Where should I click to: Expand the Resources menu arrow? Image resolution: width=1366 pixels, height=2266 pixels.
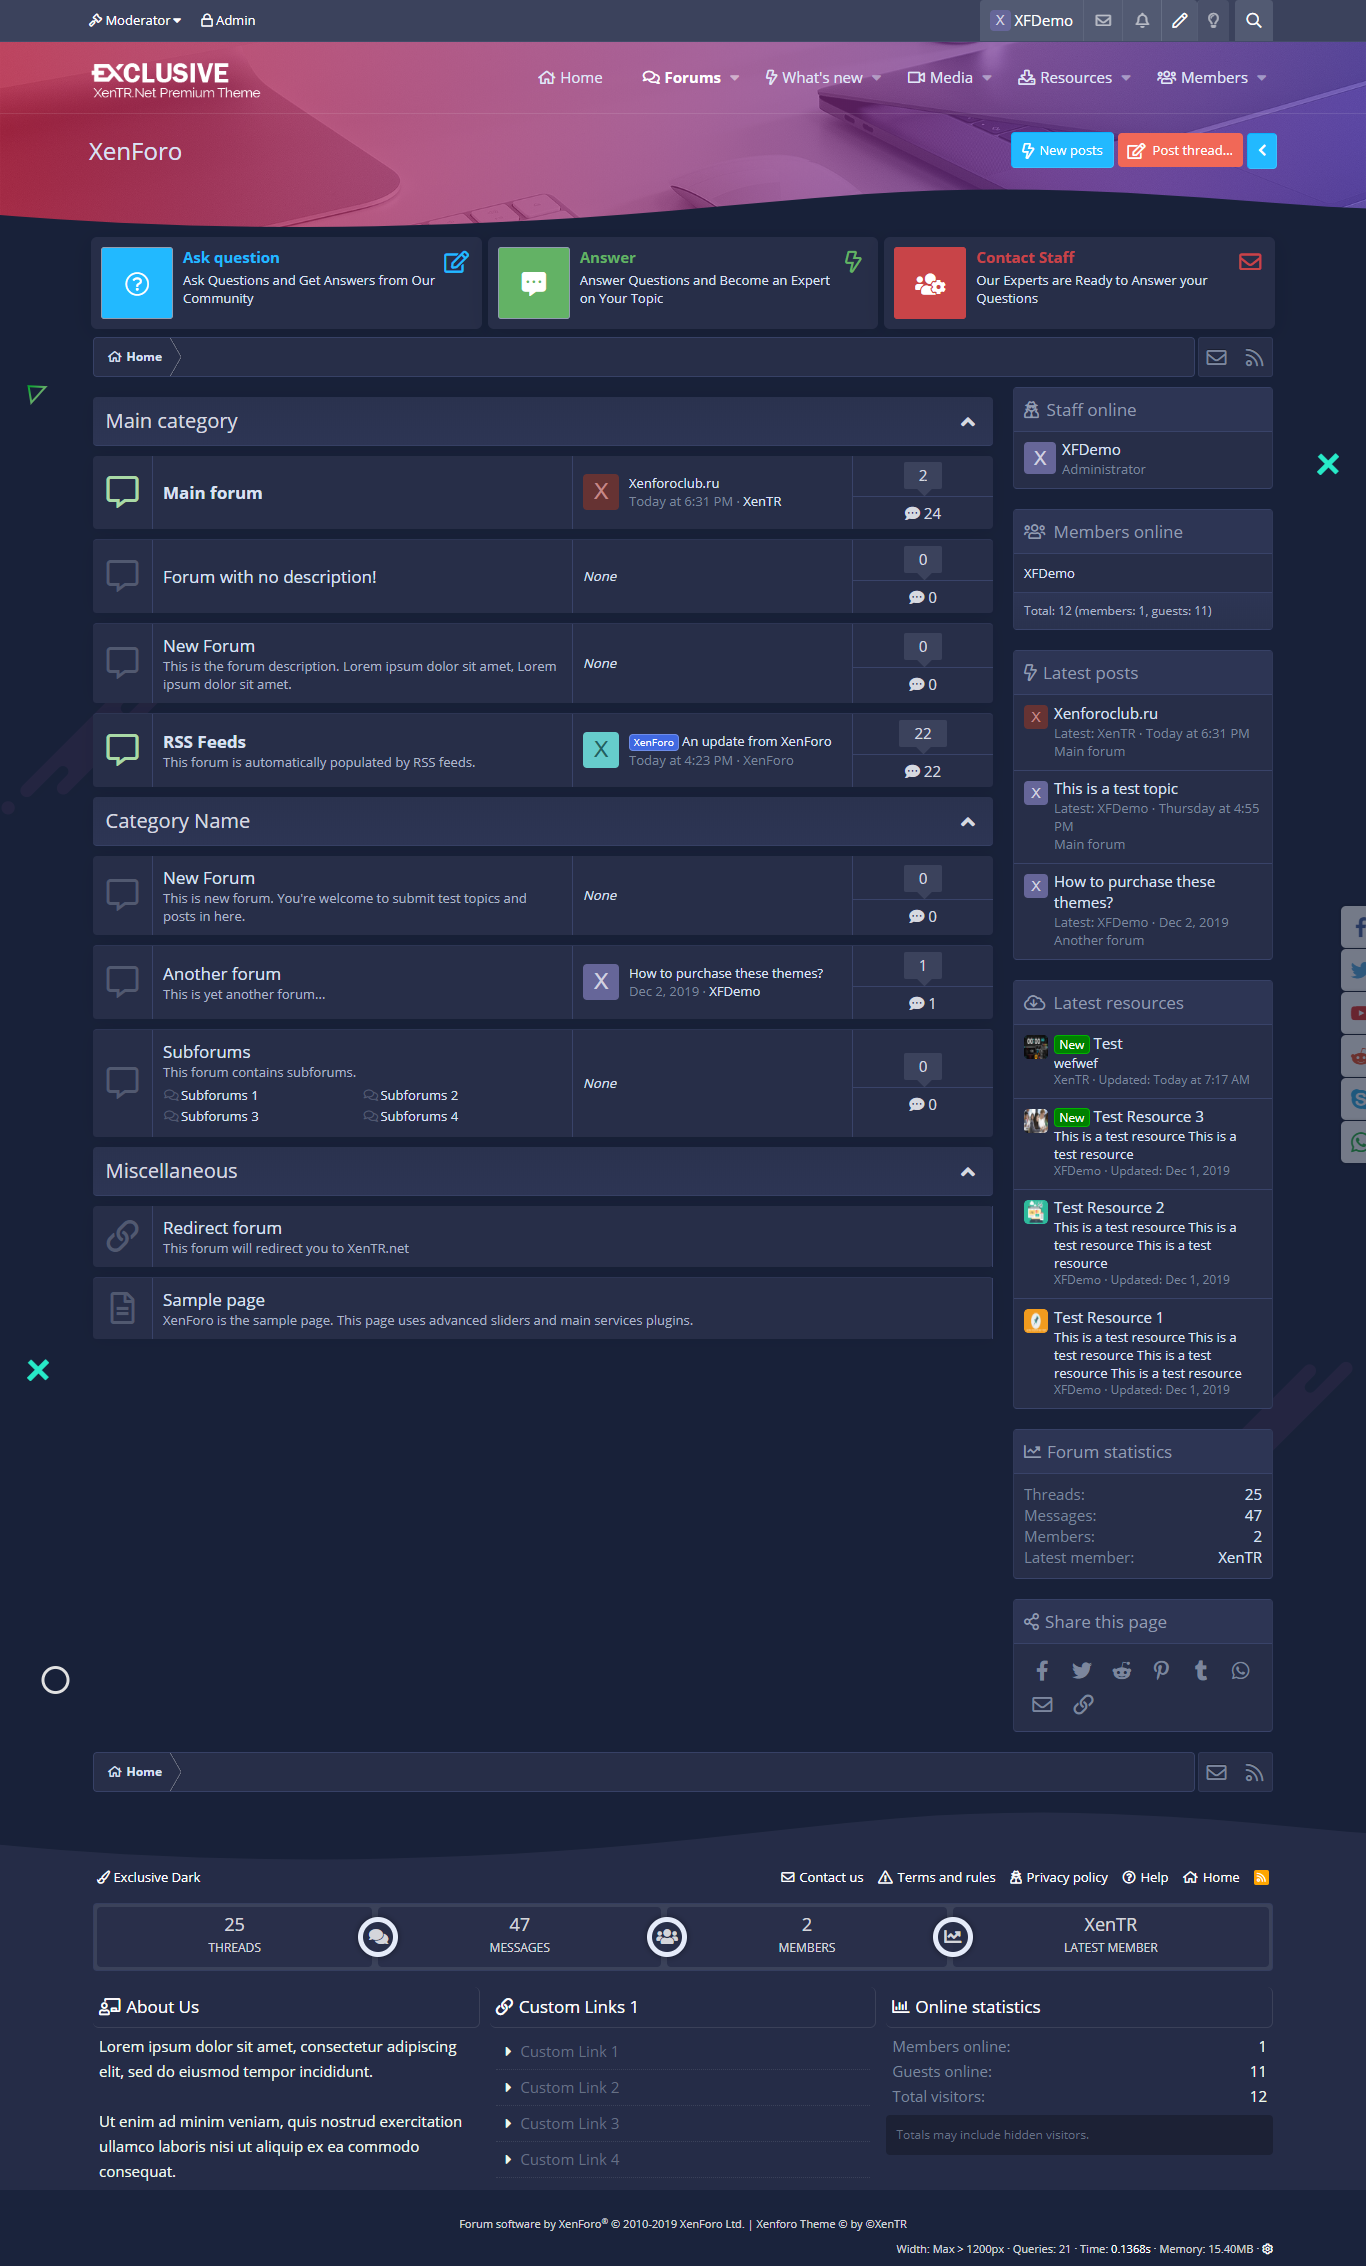(1126, 78)
